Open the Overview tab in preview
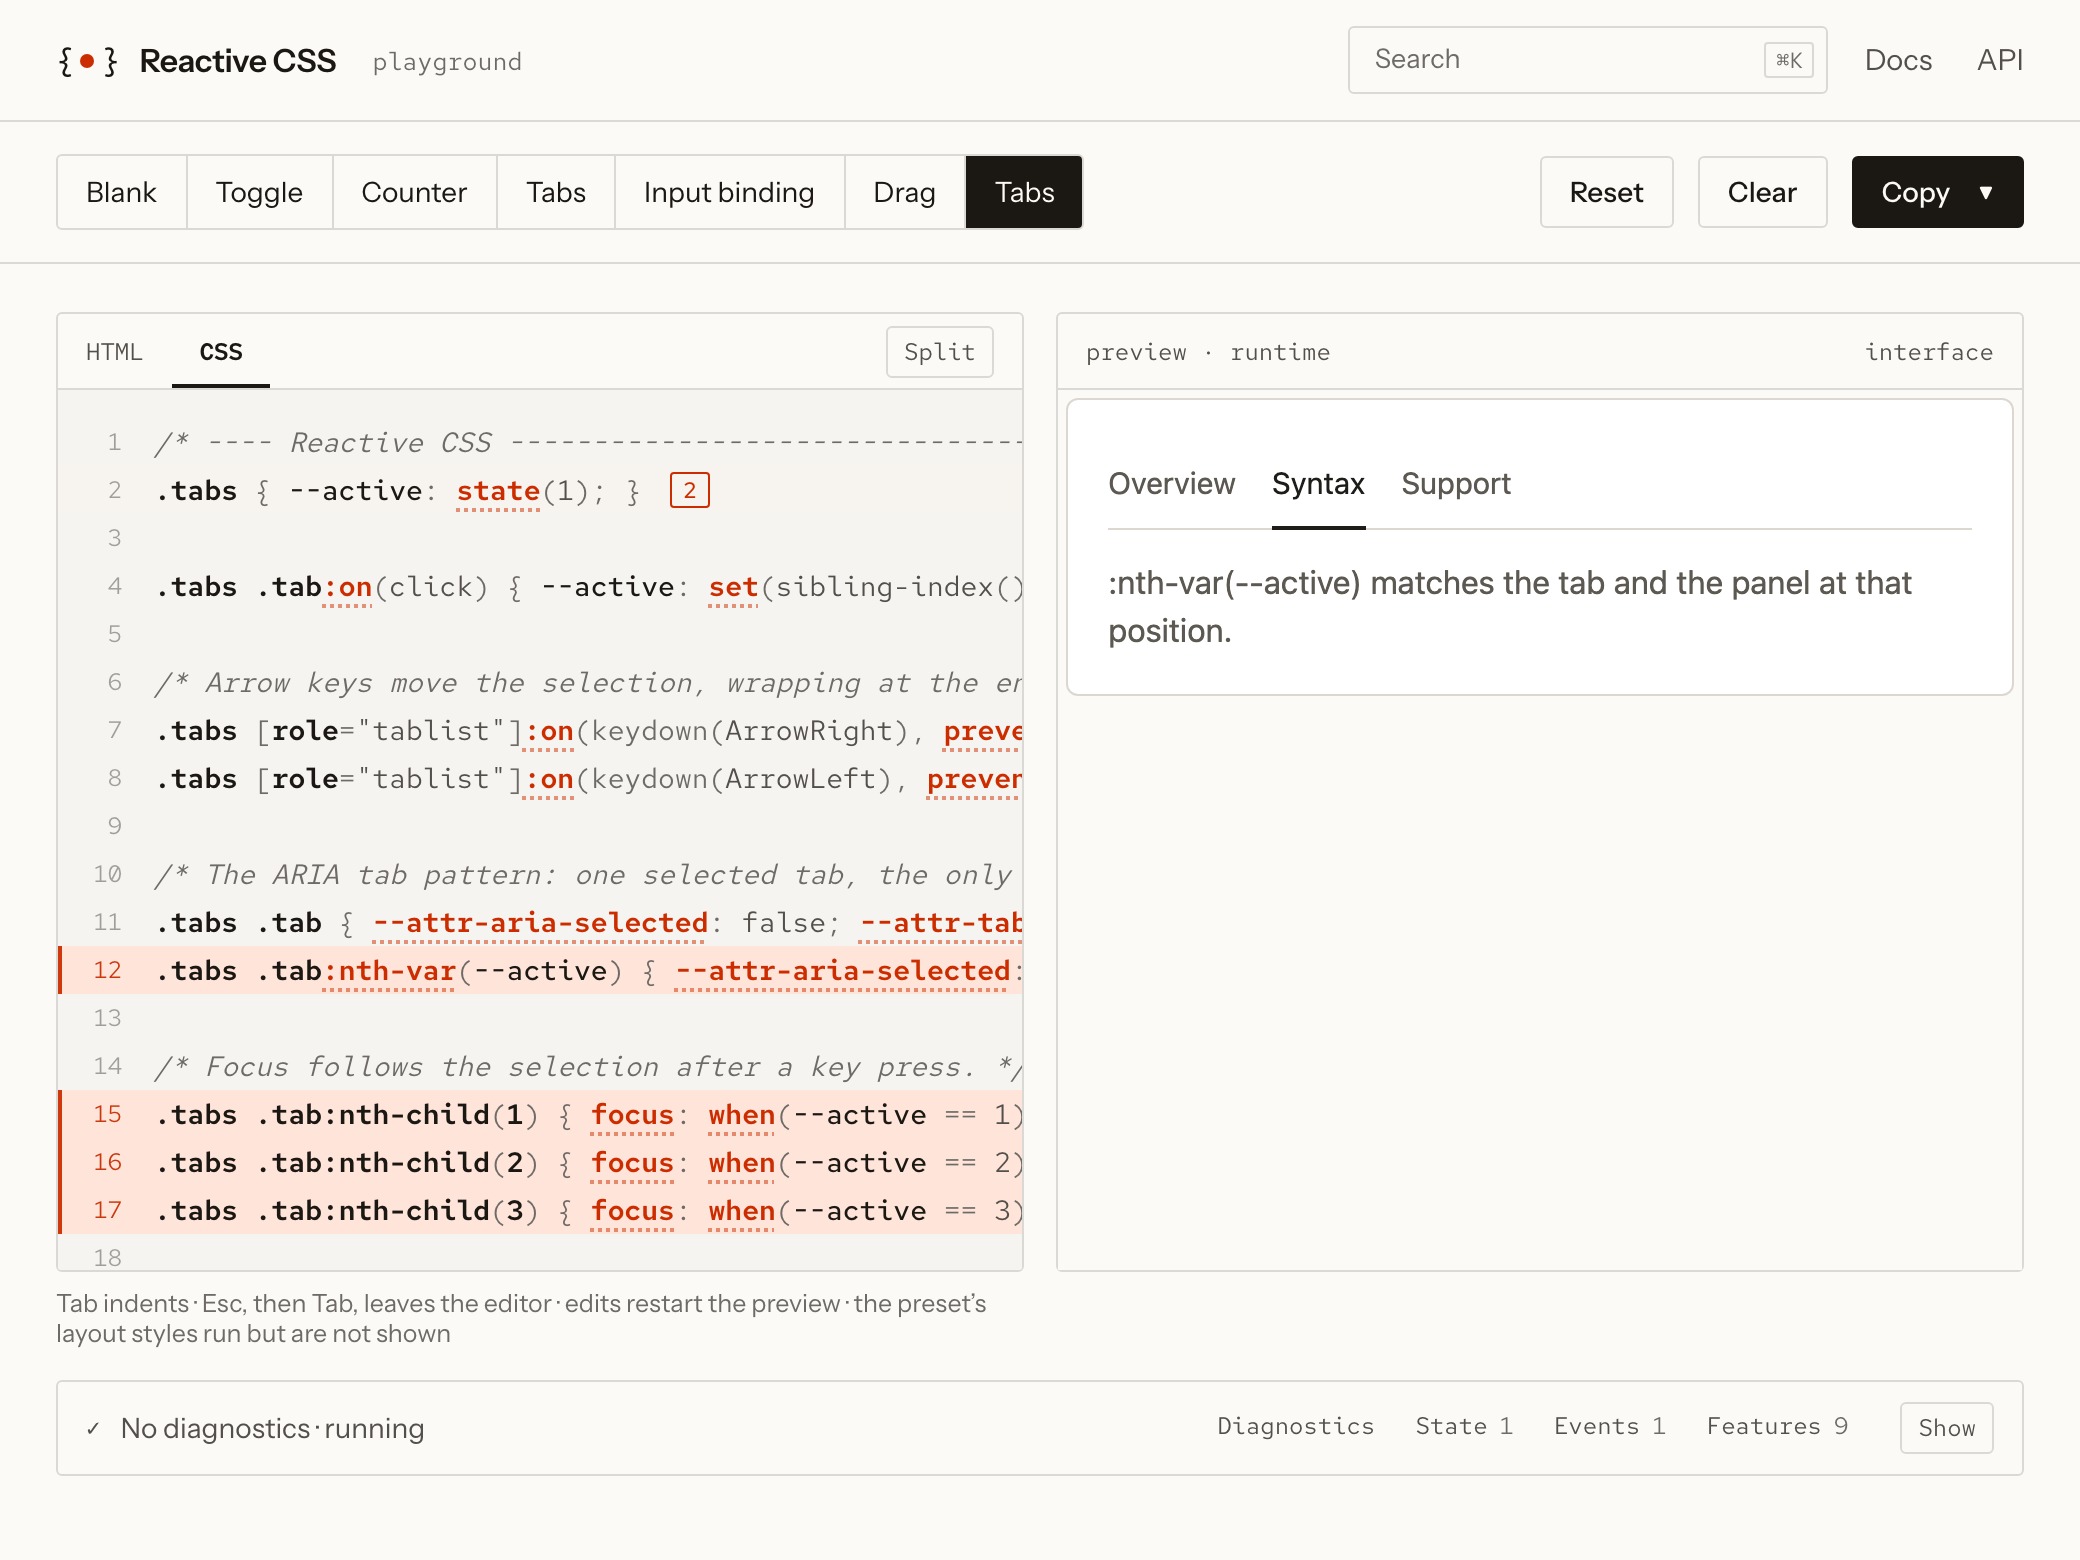This screenshot has height=1560, width=2080. coord(1172,484)
